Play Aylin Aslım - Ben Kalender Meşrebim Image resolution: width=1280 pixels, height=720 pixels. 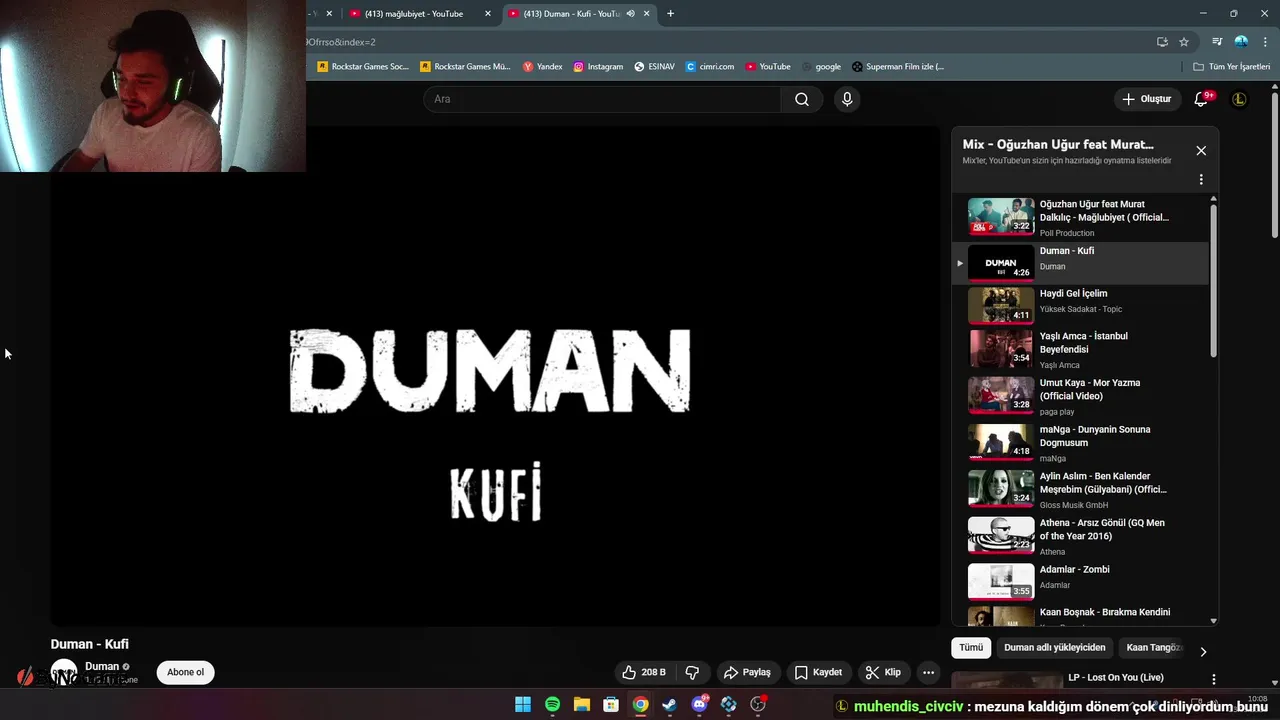pyautogui.click(x=1080, y=489)
